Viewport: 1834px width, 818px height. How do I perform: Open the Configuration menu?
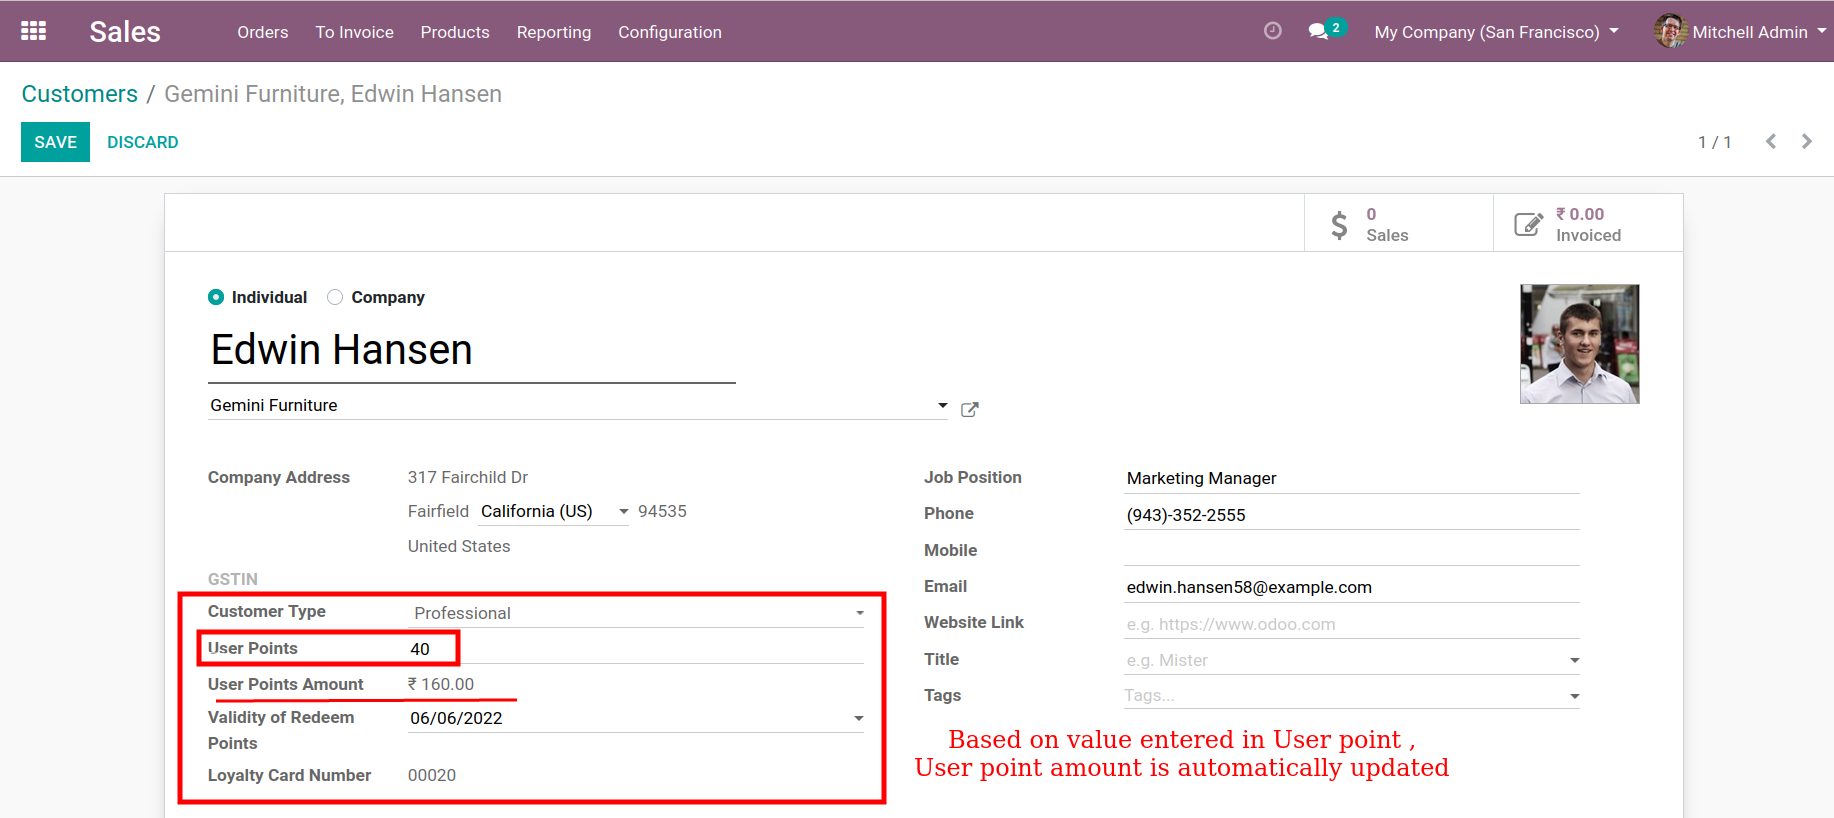(x=669, y=32)
